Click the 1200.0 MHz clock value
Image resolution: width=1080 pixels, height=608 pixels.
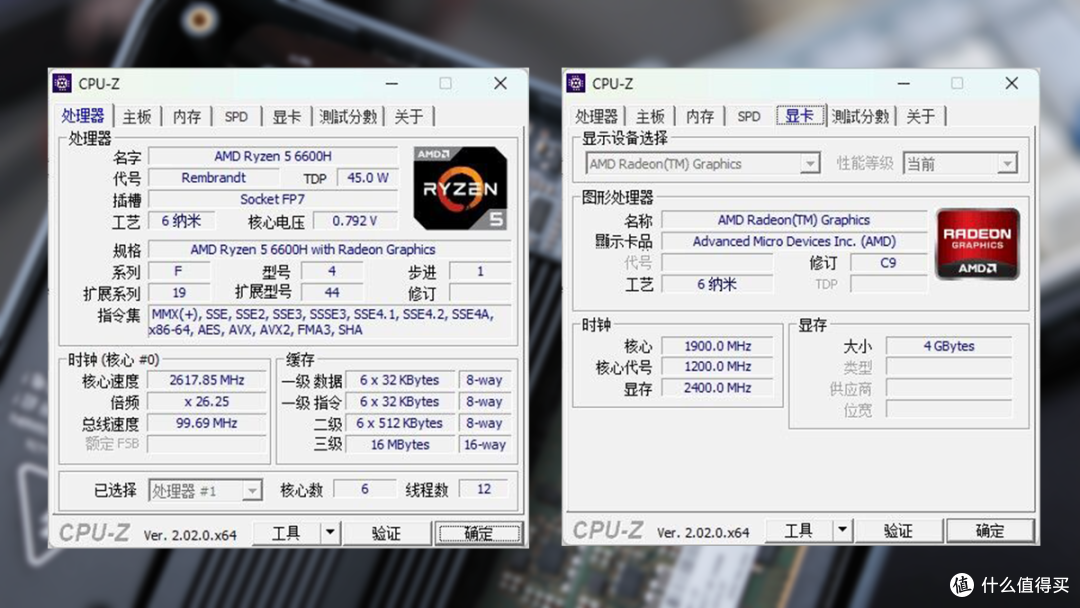(x=718, y=366)
